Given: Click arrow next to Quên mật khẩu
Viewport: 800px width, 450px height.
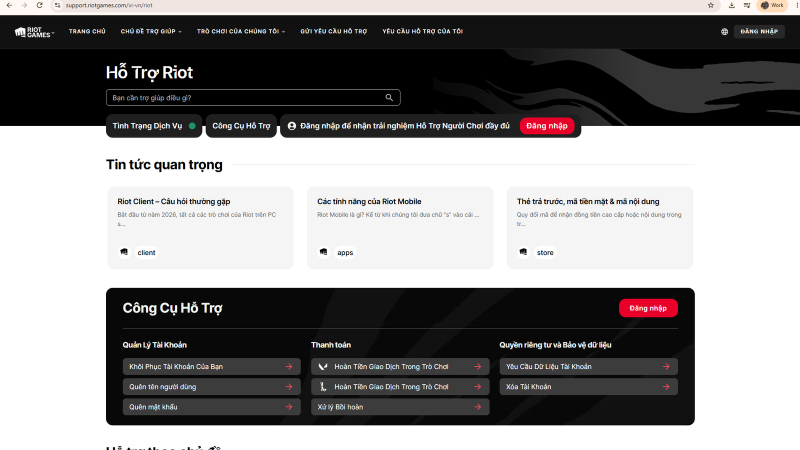Looking at the screenshot, I should pos(289,407).
